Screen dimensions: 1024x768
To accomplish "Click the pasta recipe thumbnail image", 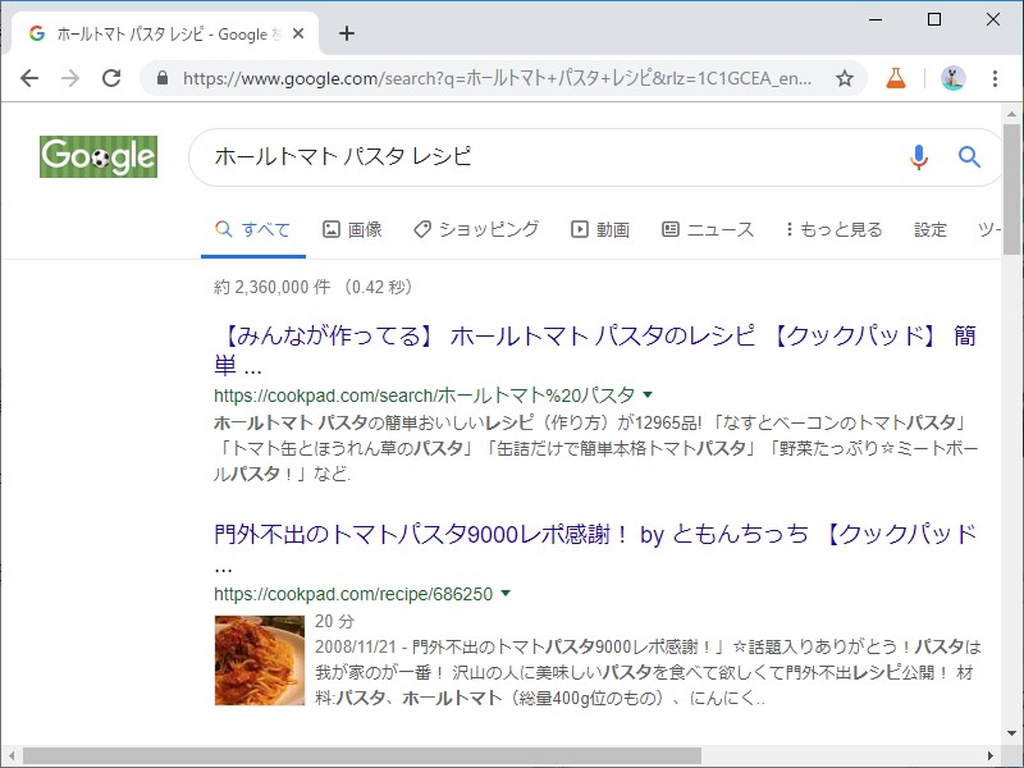I will 259,660.
